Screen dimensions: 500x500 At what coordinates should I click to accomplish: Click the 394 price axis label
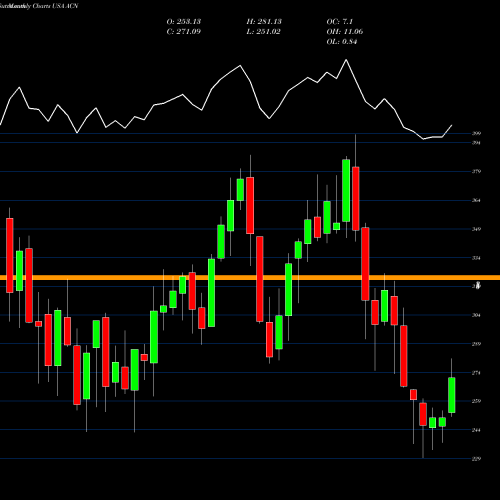(476, 143)
